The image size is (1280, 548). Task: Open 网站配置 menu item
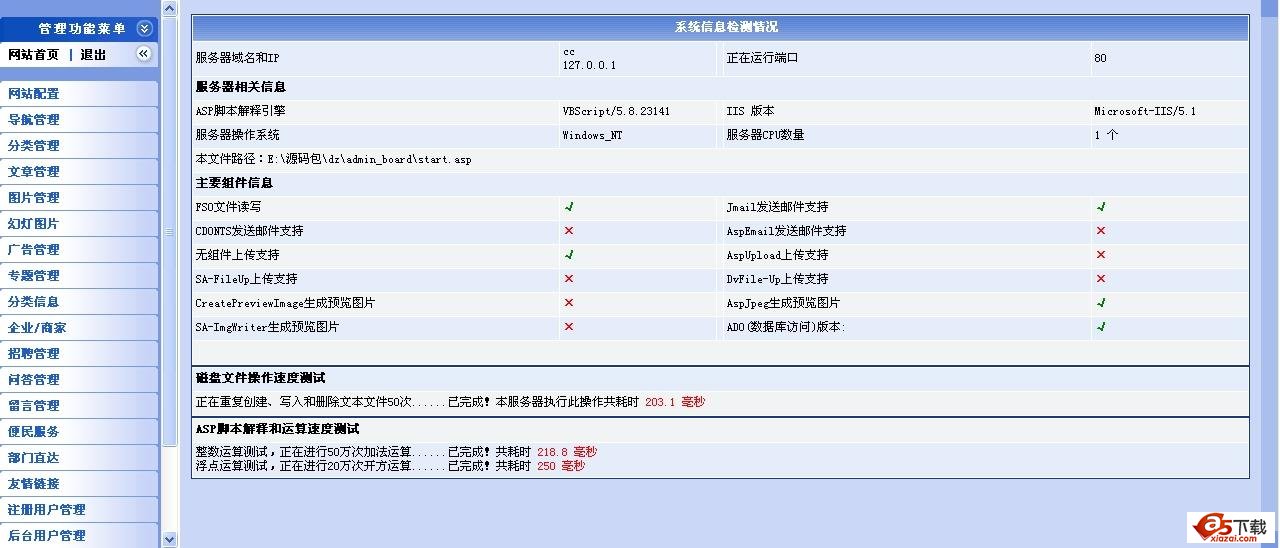(x=79, y=93)
